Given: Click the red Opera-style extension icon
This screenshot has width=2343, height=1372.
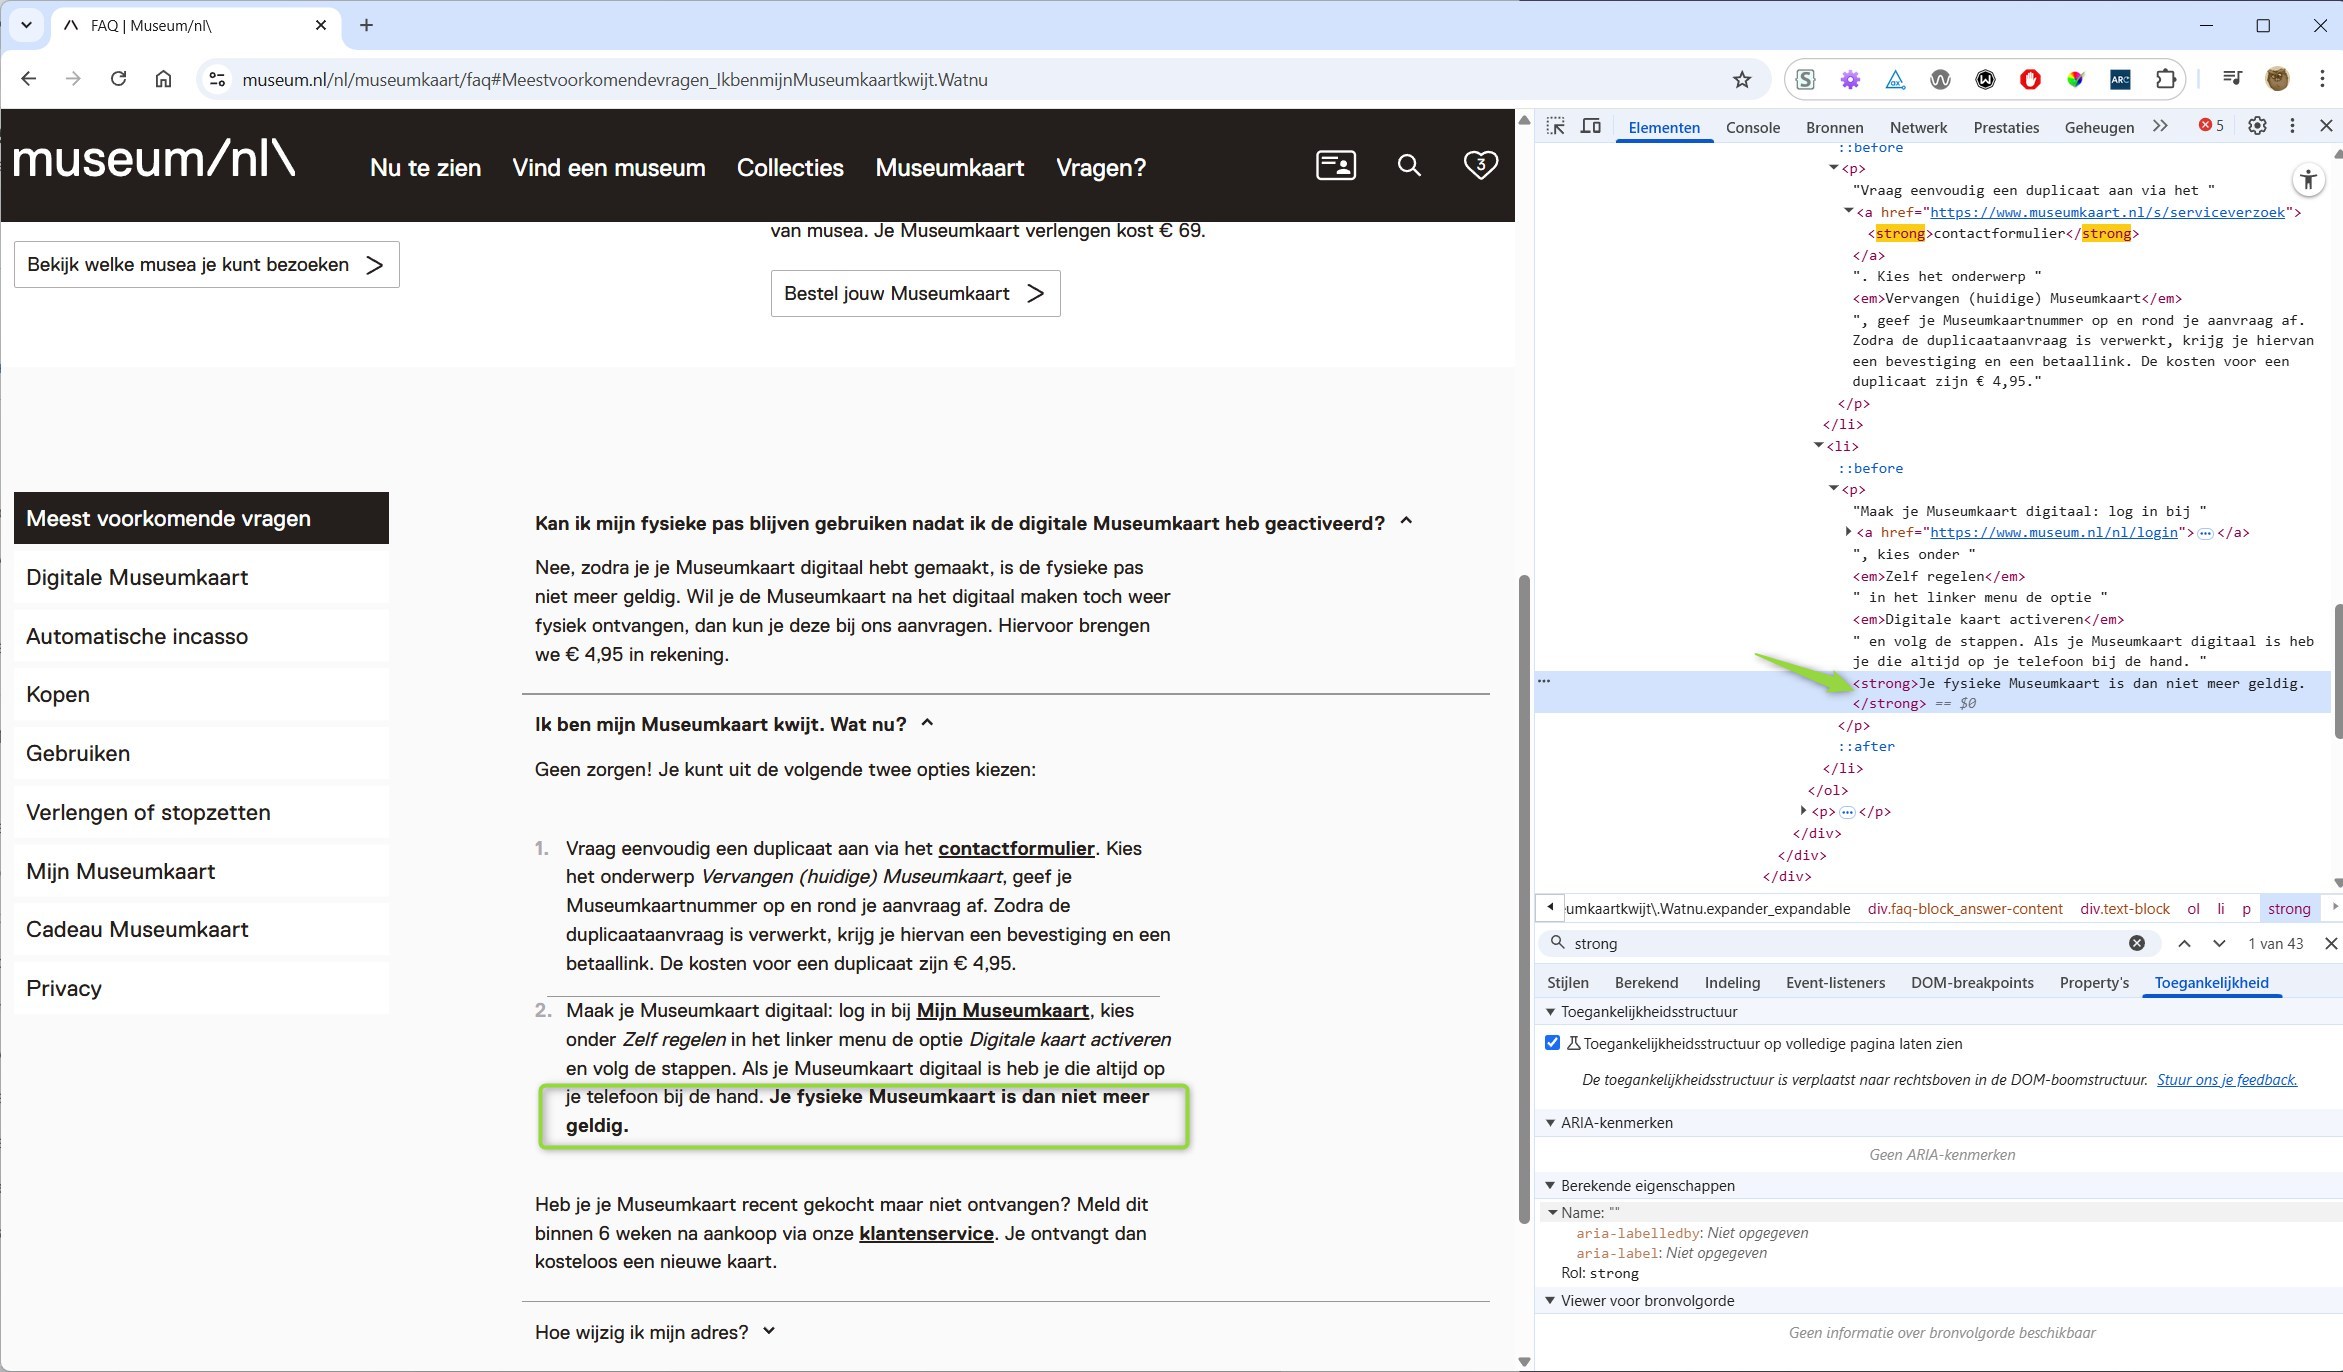Looking at the screenshot, I should pos(2030,79).
